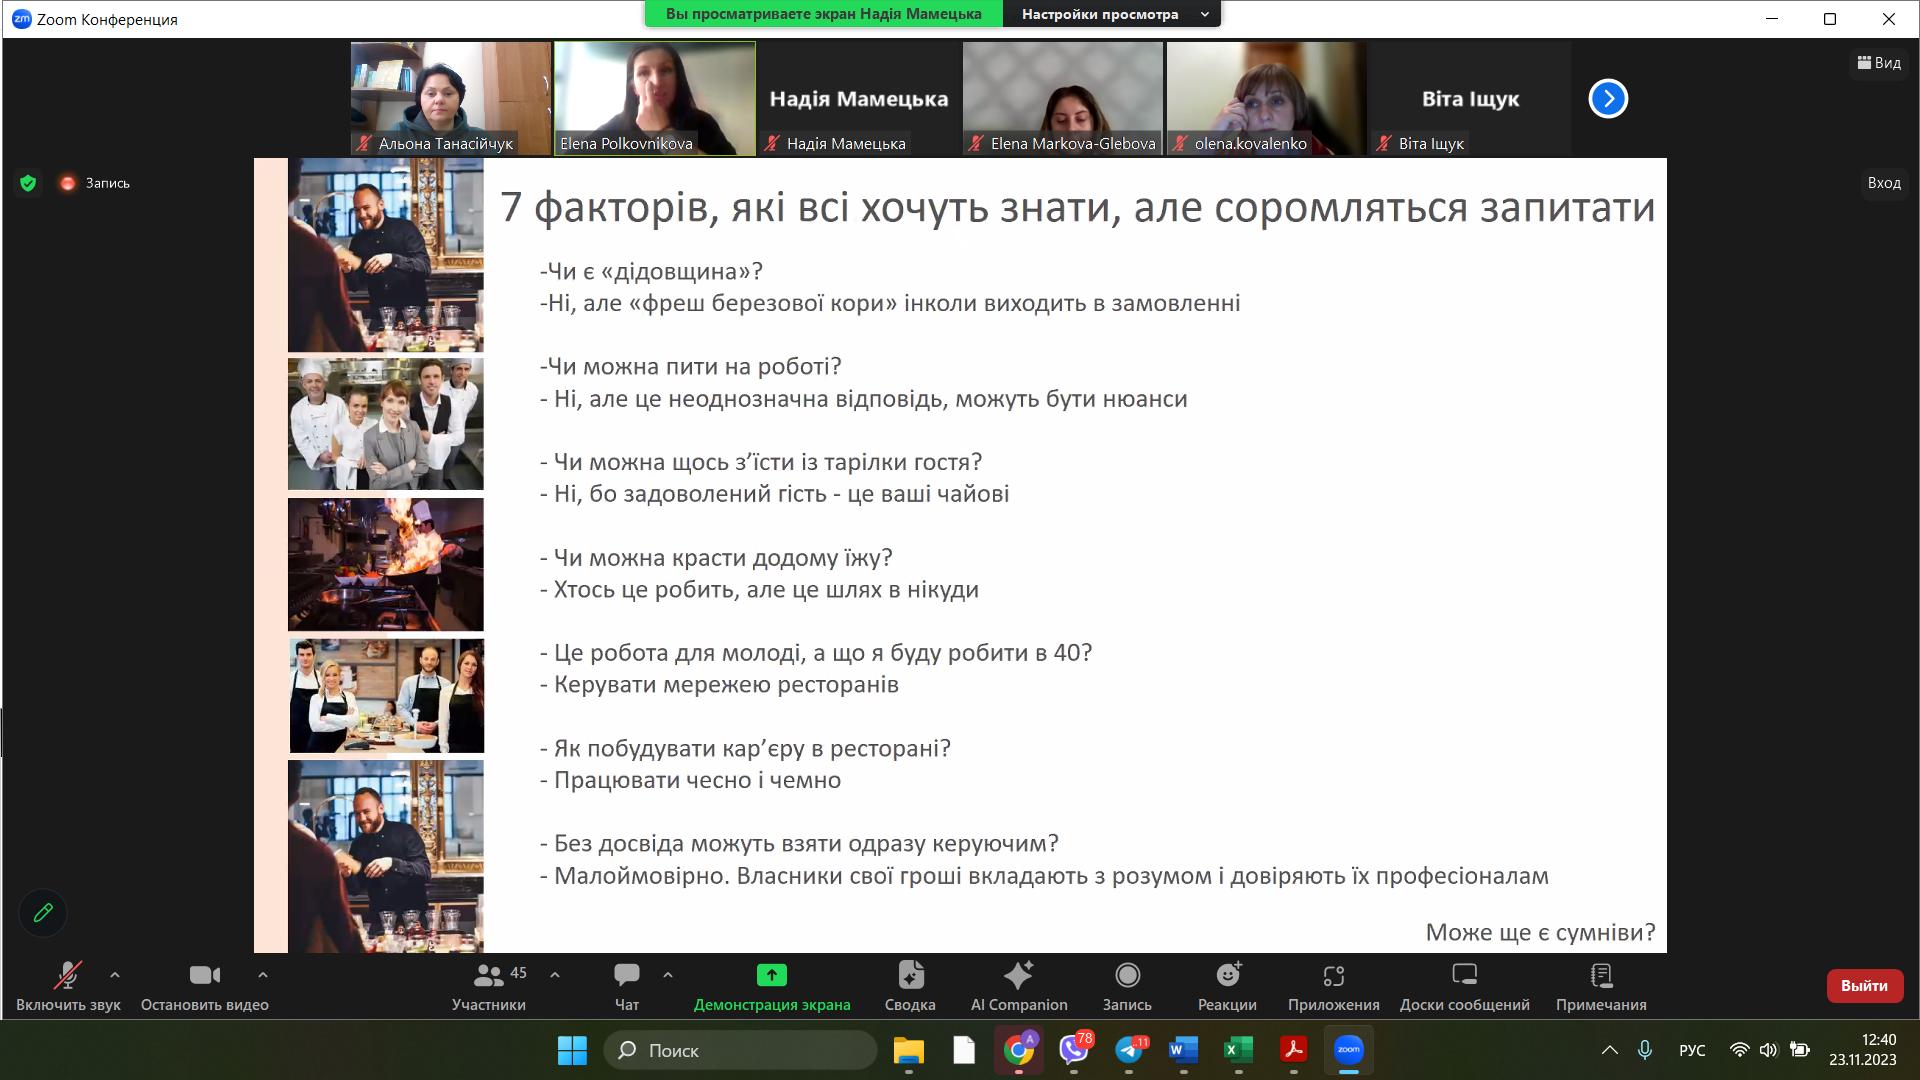Open the Настройки просмотра dropdown
Viewport: 1920px width, 1080px height.
pyautogui.click(x=1113, y=14)
